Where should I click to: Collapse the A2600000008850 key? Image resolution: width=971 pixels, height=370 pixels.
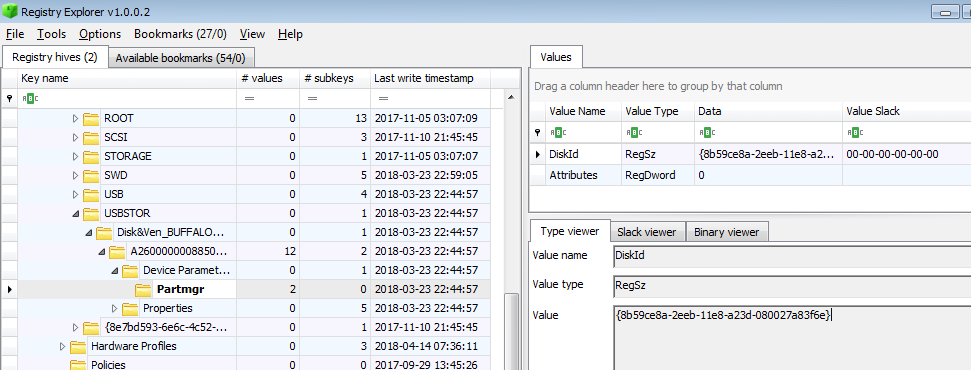click(102, 252)
